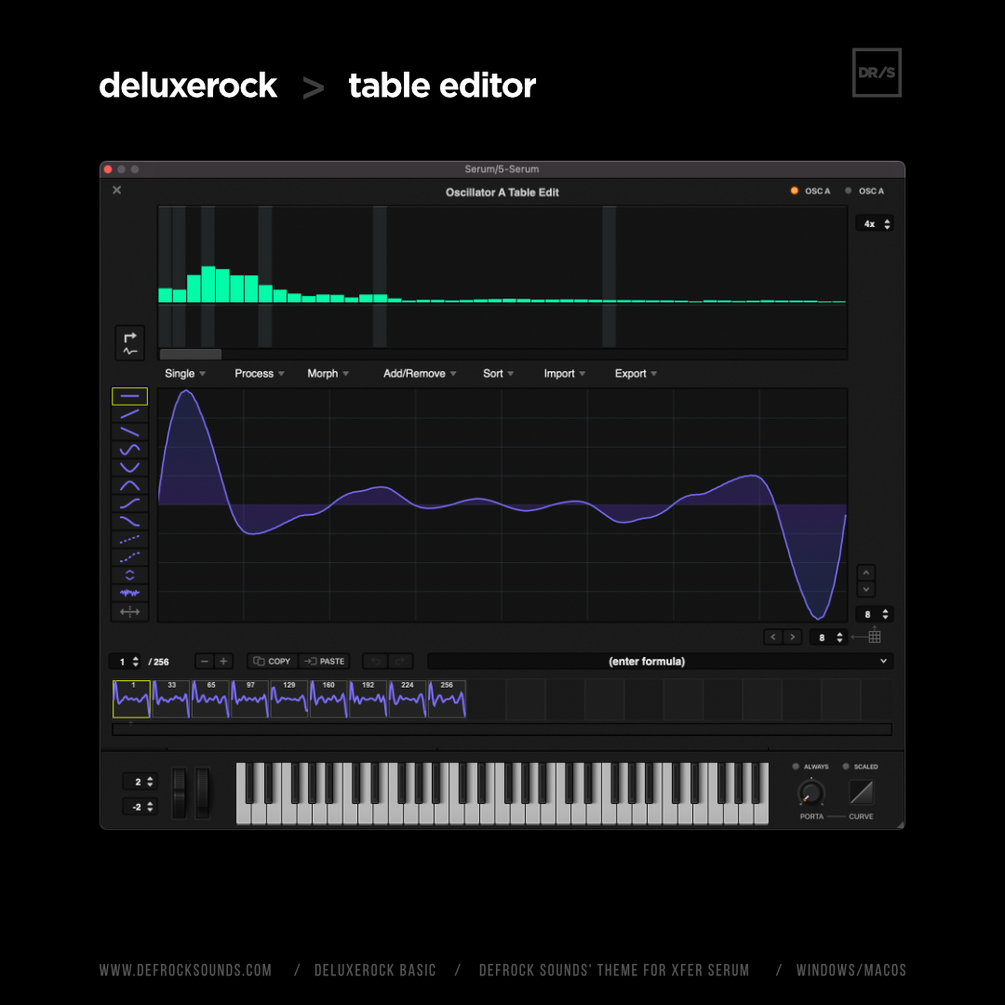The width and height of the screenshot is (1005, 1005).
Task: Open the 4x zoom selector
Action: 875,224
